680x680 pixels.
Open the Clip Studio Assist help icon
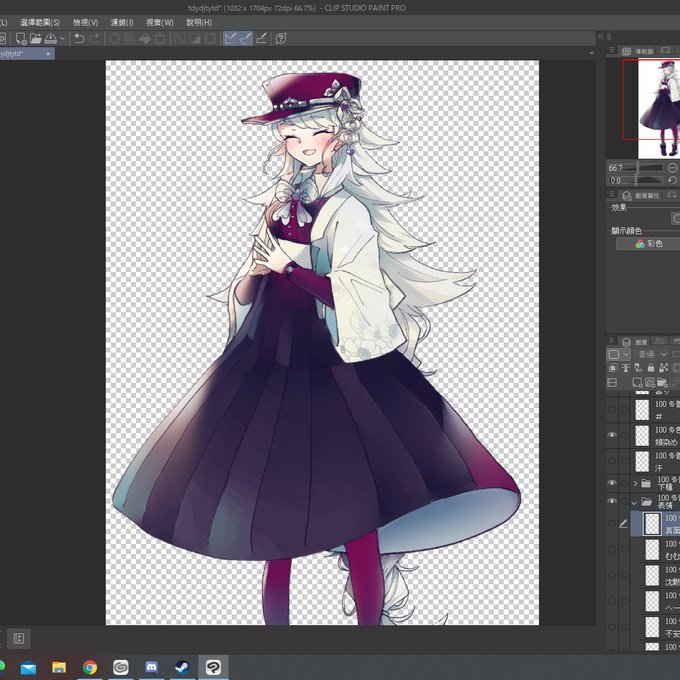point(281,39)
